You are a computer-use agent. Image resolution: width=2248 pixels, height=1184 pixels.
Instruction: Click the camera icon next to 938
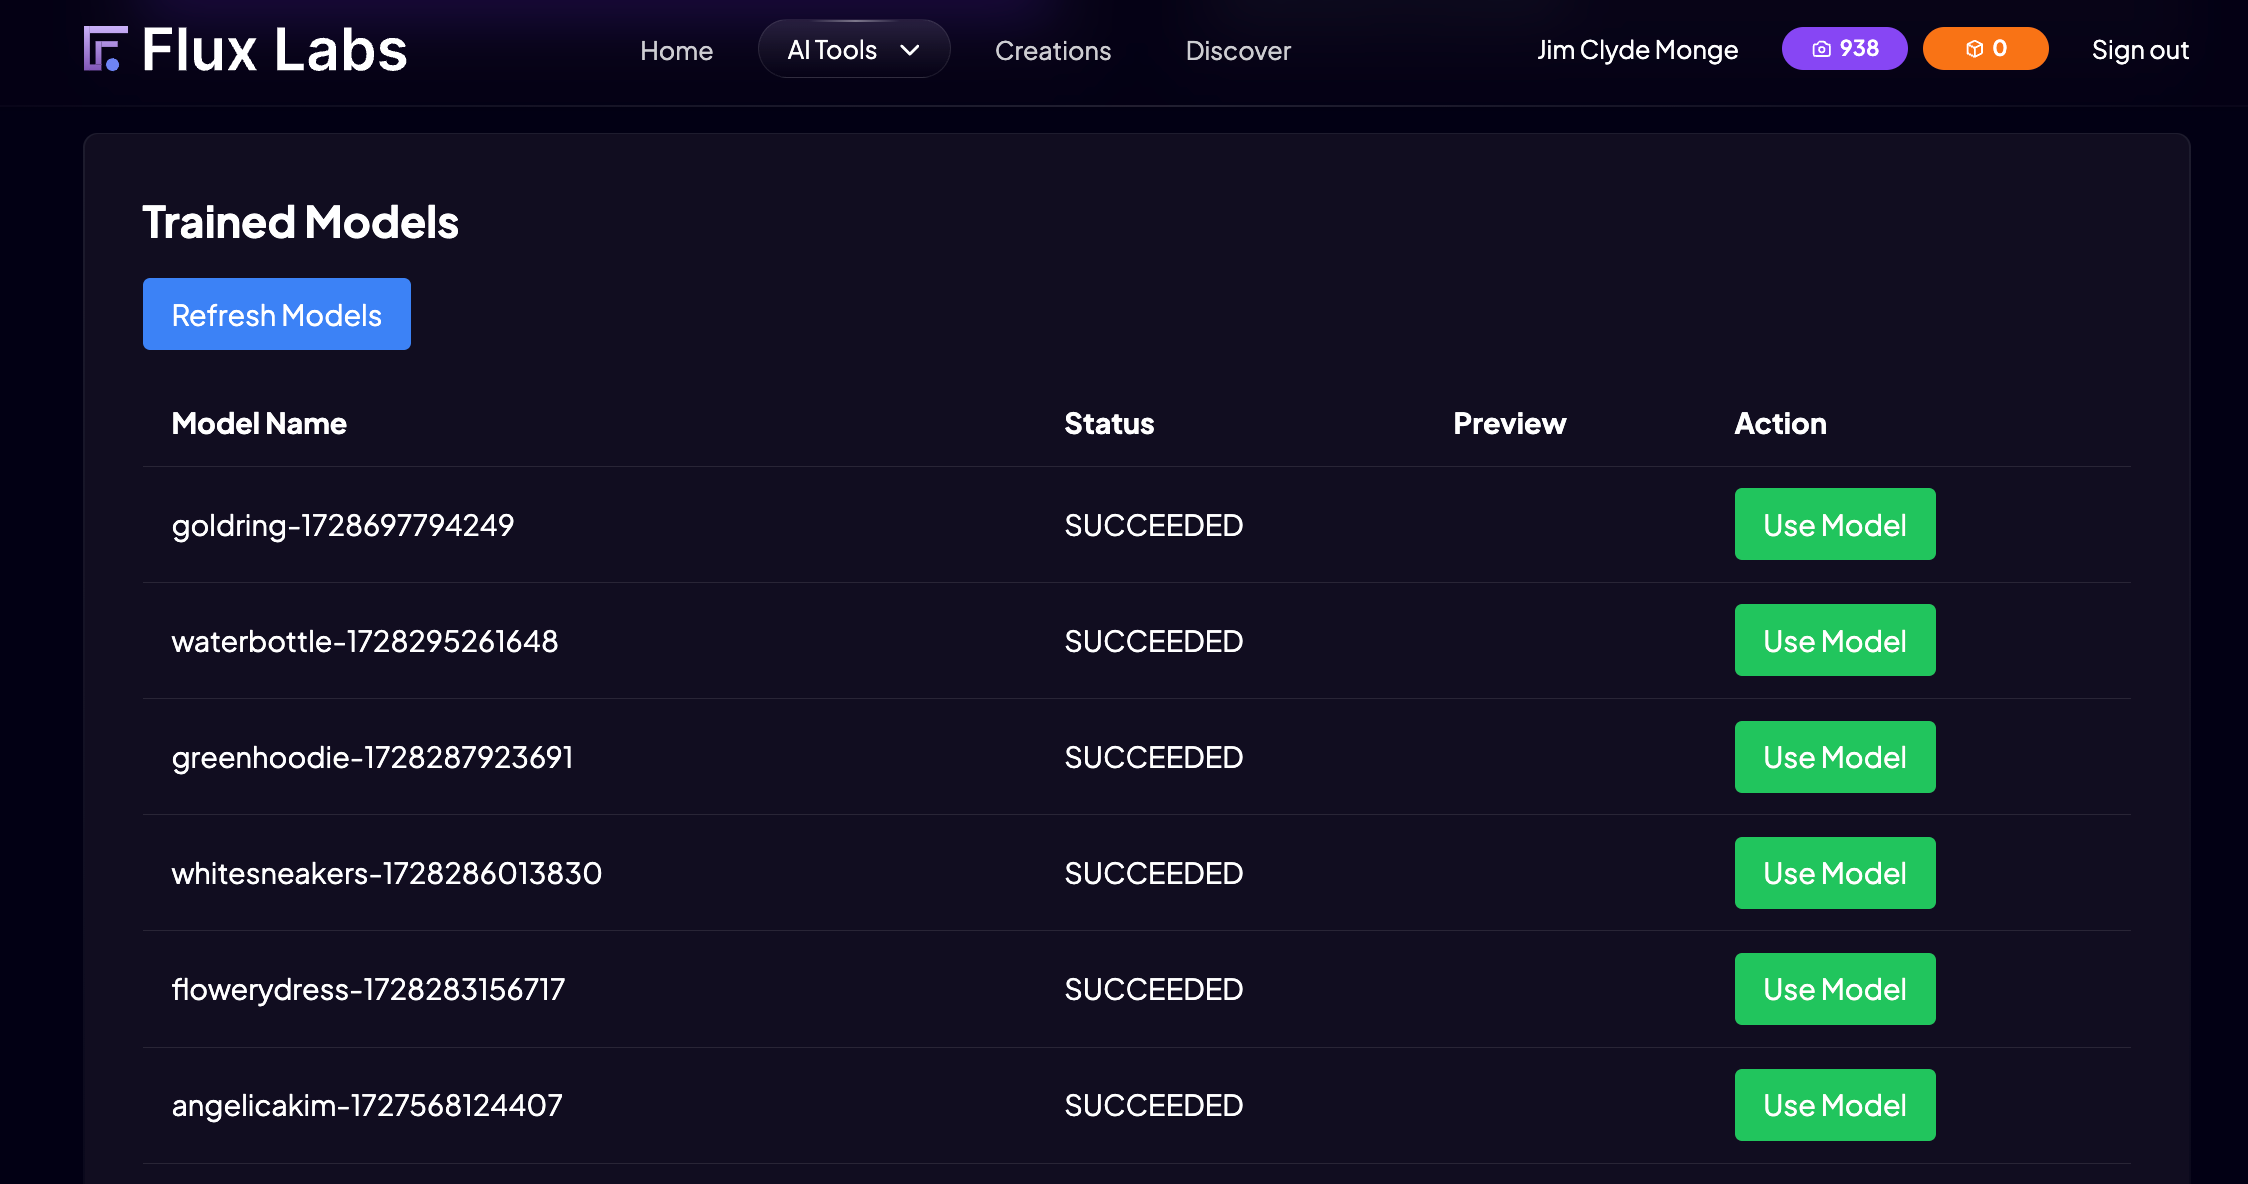1821,49
